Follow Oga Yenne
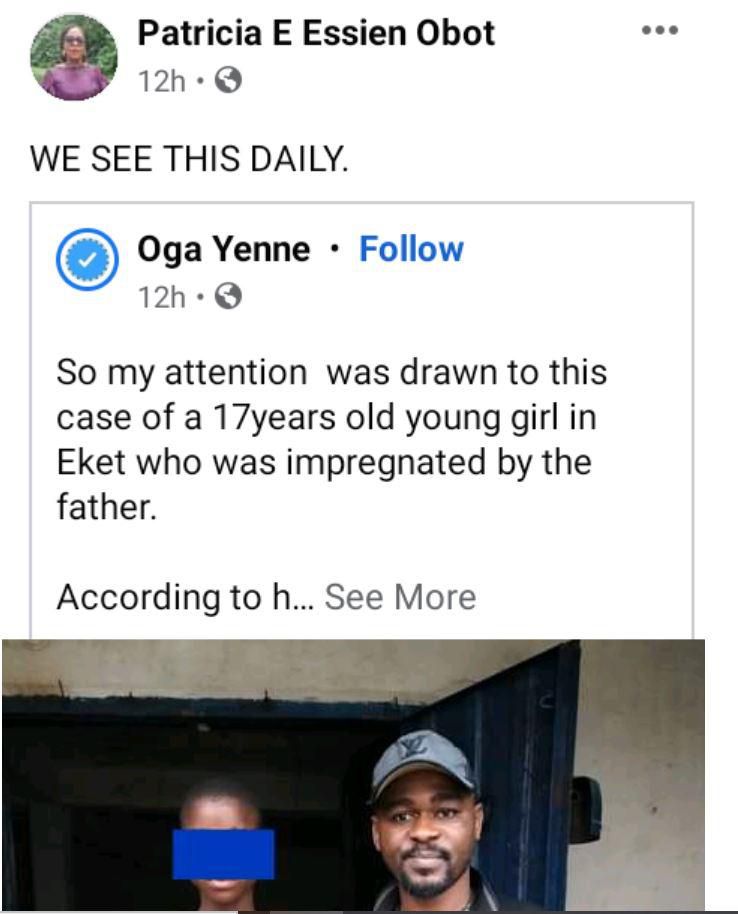The height and width of the screenshot is (914, 738). pyautogui.click(x=411, y=249)
